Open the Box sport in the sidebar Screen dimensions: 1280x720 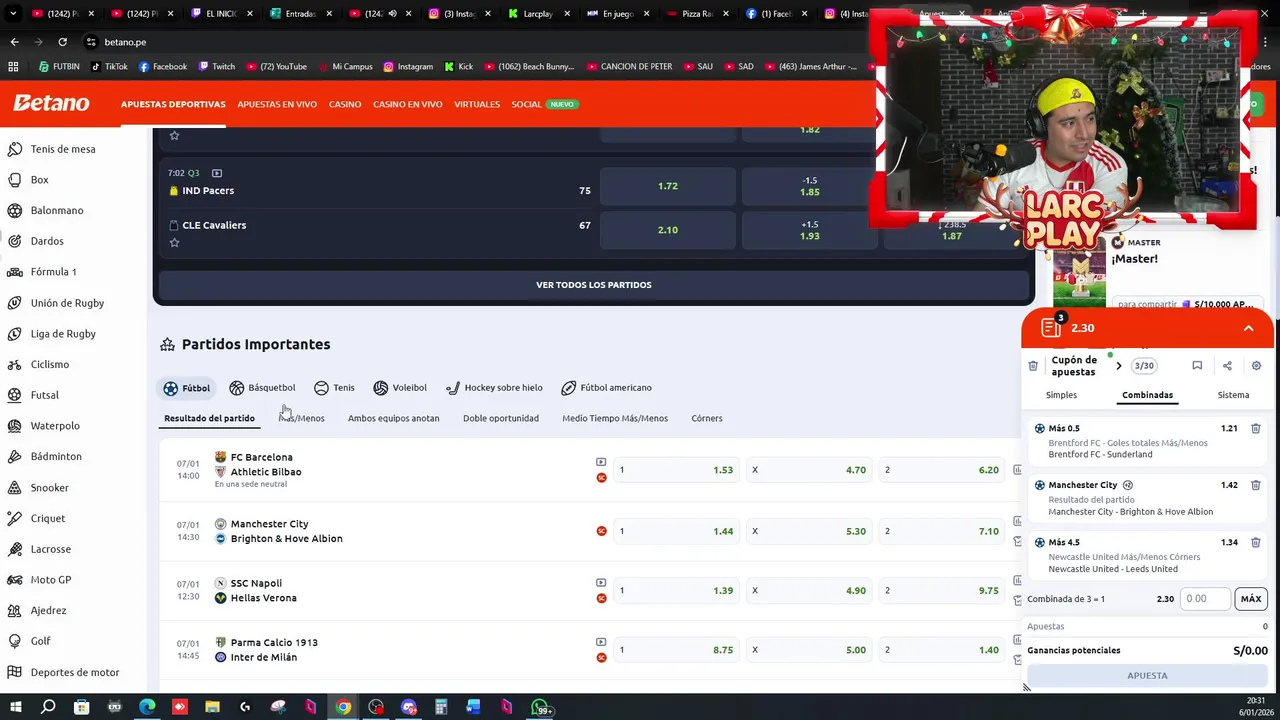point(39,180)
